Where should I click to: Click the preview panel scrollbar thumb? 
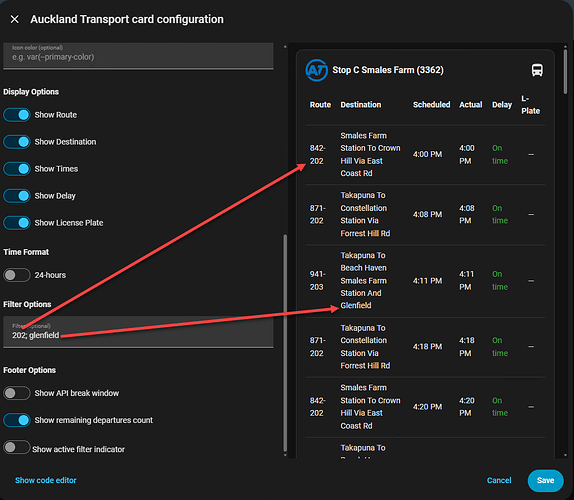coord(565,72)
